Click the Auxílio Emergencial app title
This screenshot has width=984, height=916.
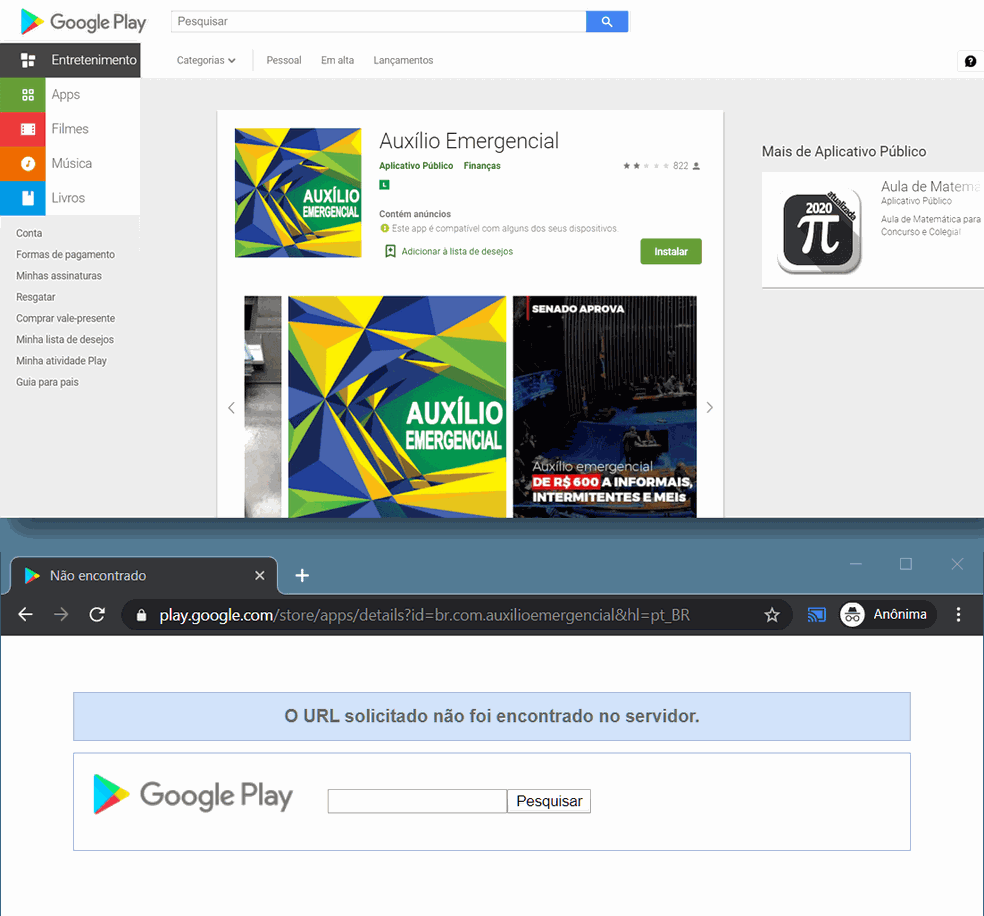[469, 141]
